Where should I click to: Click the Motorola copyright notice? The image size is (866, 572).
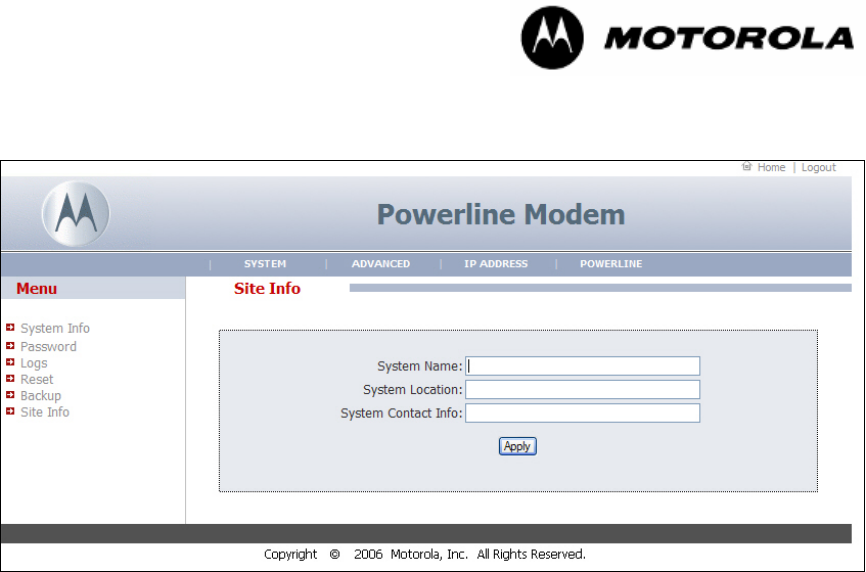tap(424, 554)
